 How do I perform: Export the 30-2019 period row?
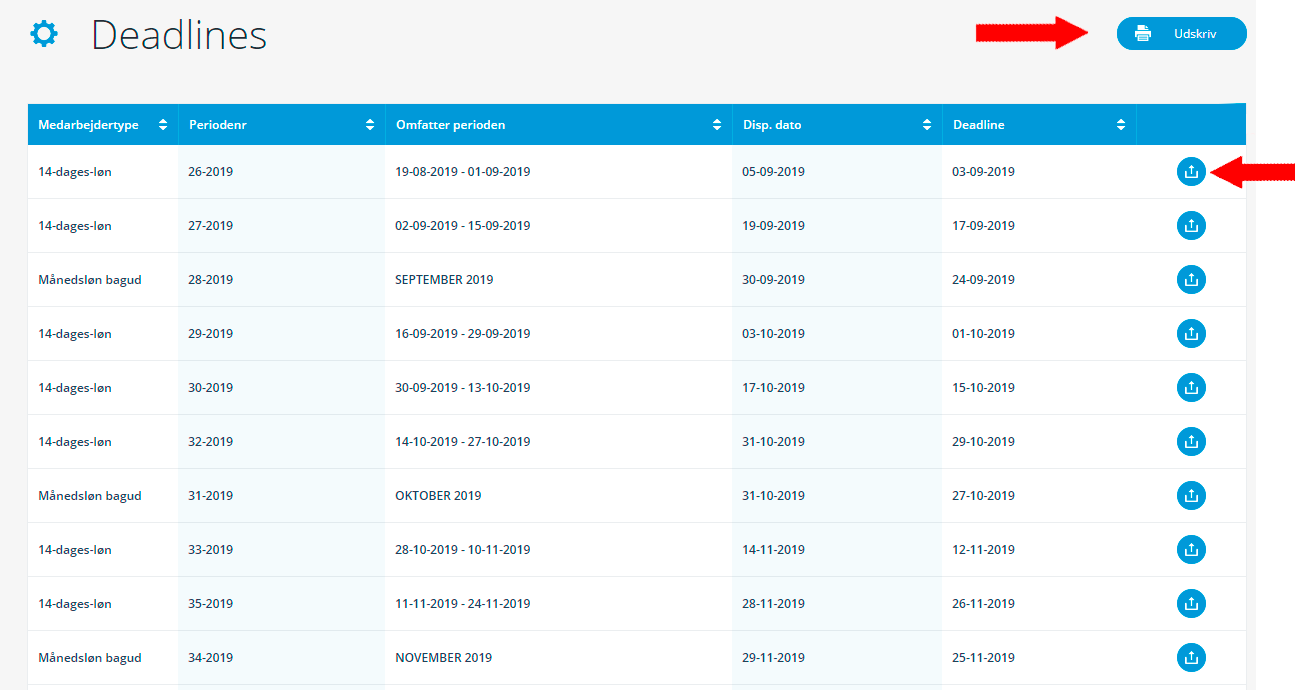(x=1190, y=388)
